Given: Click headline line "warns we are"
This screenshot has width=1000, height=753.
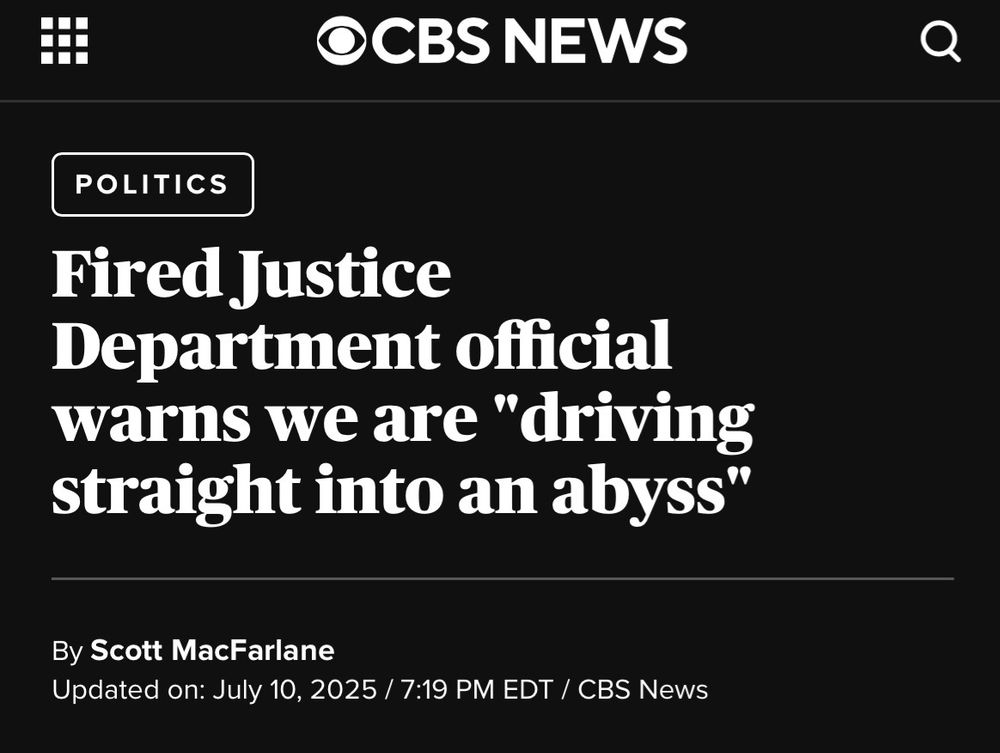Looking at the screenshot, I should pos(265,421).
